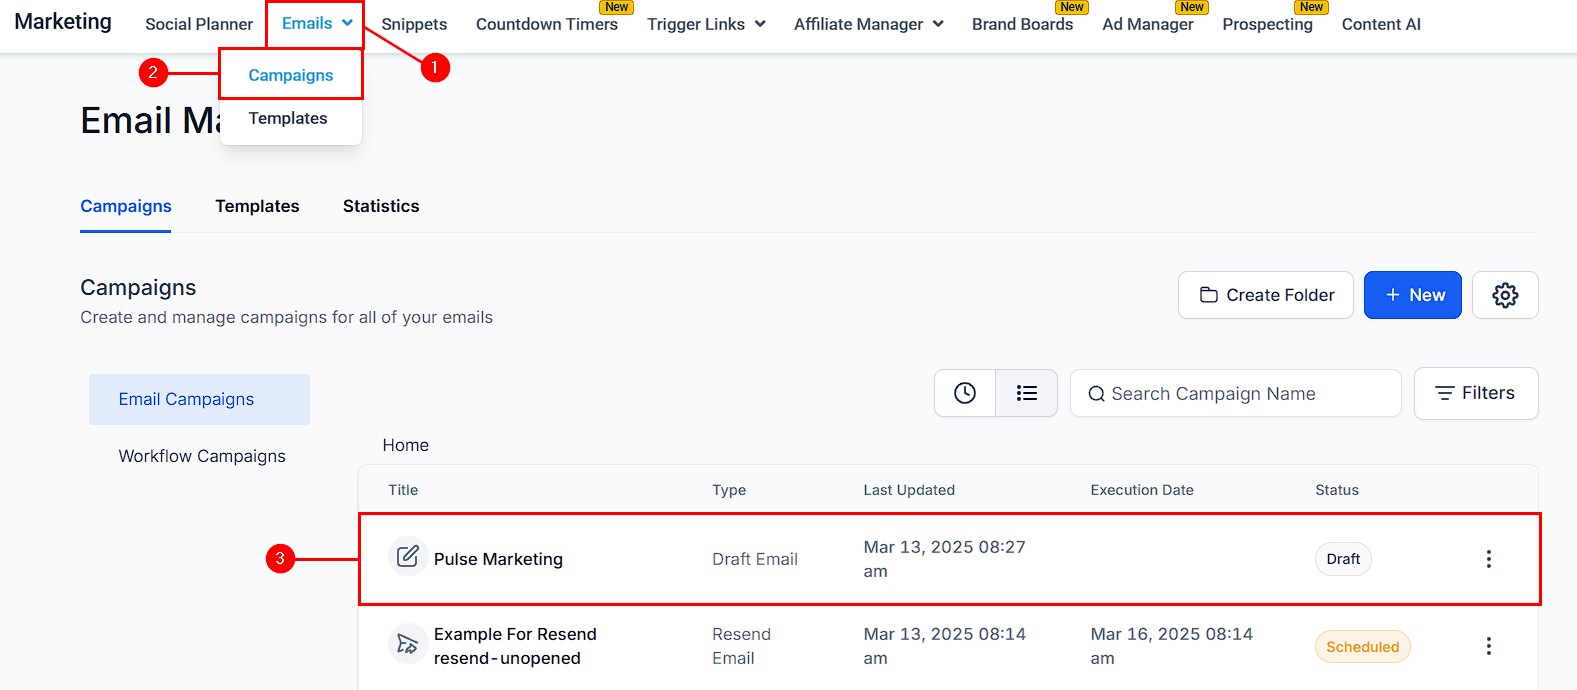Click the Search Campaign Name field
The height and width of the screenshot is (690, 1577).
click(1235, 394)
